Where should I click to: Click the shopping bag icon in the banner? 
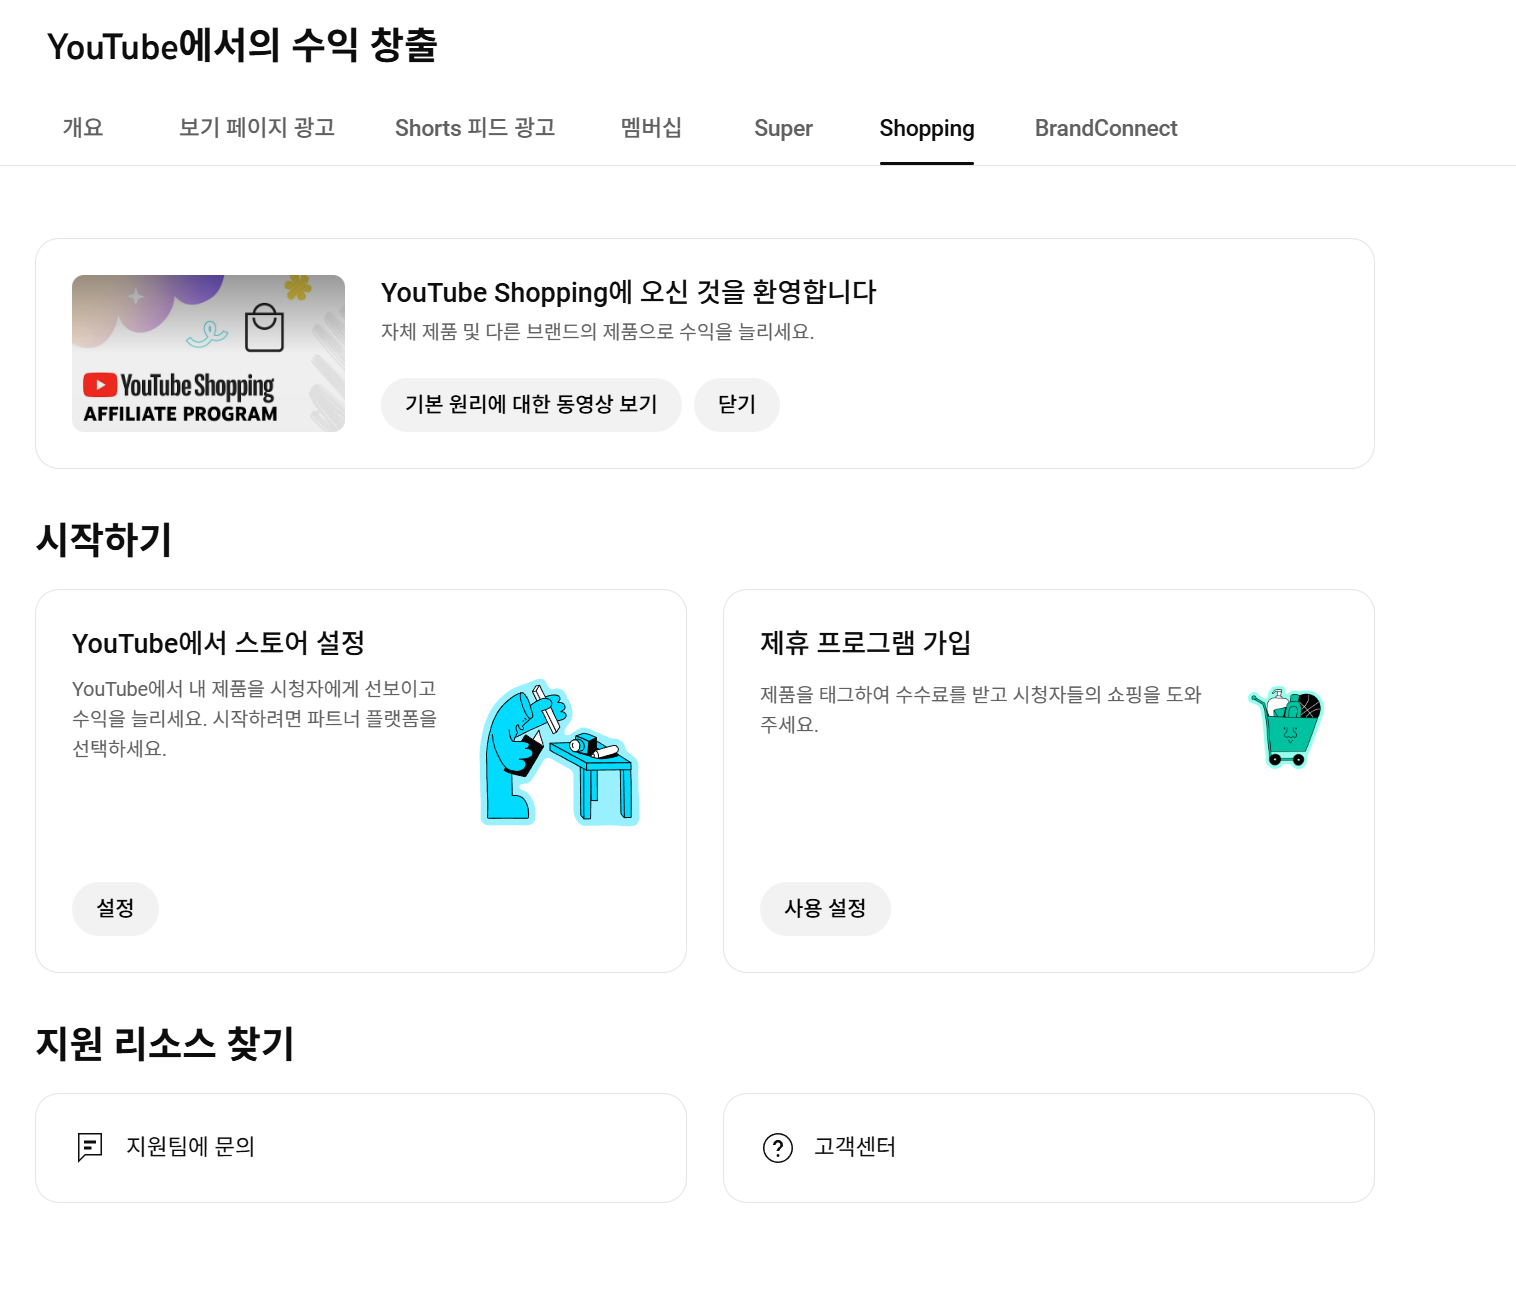[264, 328]
